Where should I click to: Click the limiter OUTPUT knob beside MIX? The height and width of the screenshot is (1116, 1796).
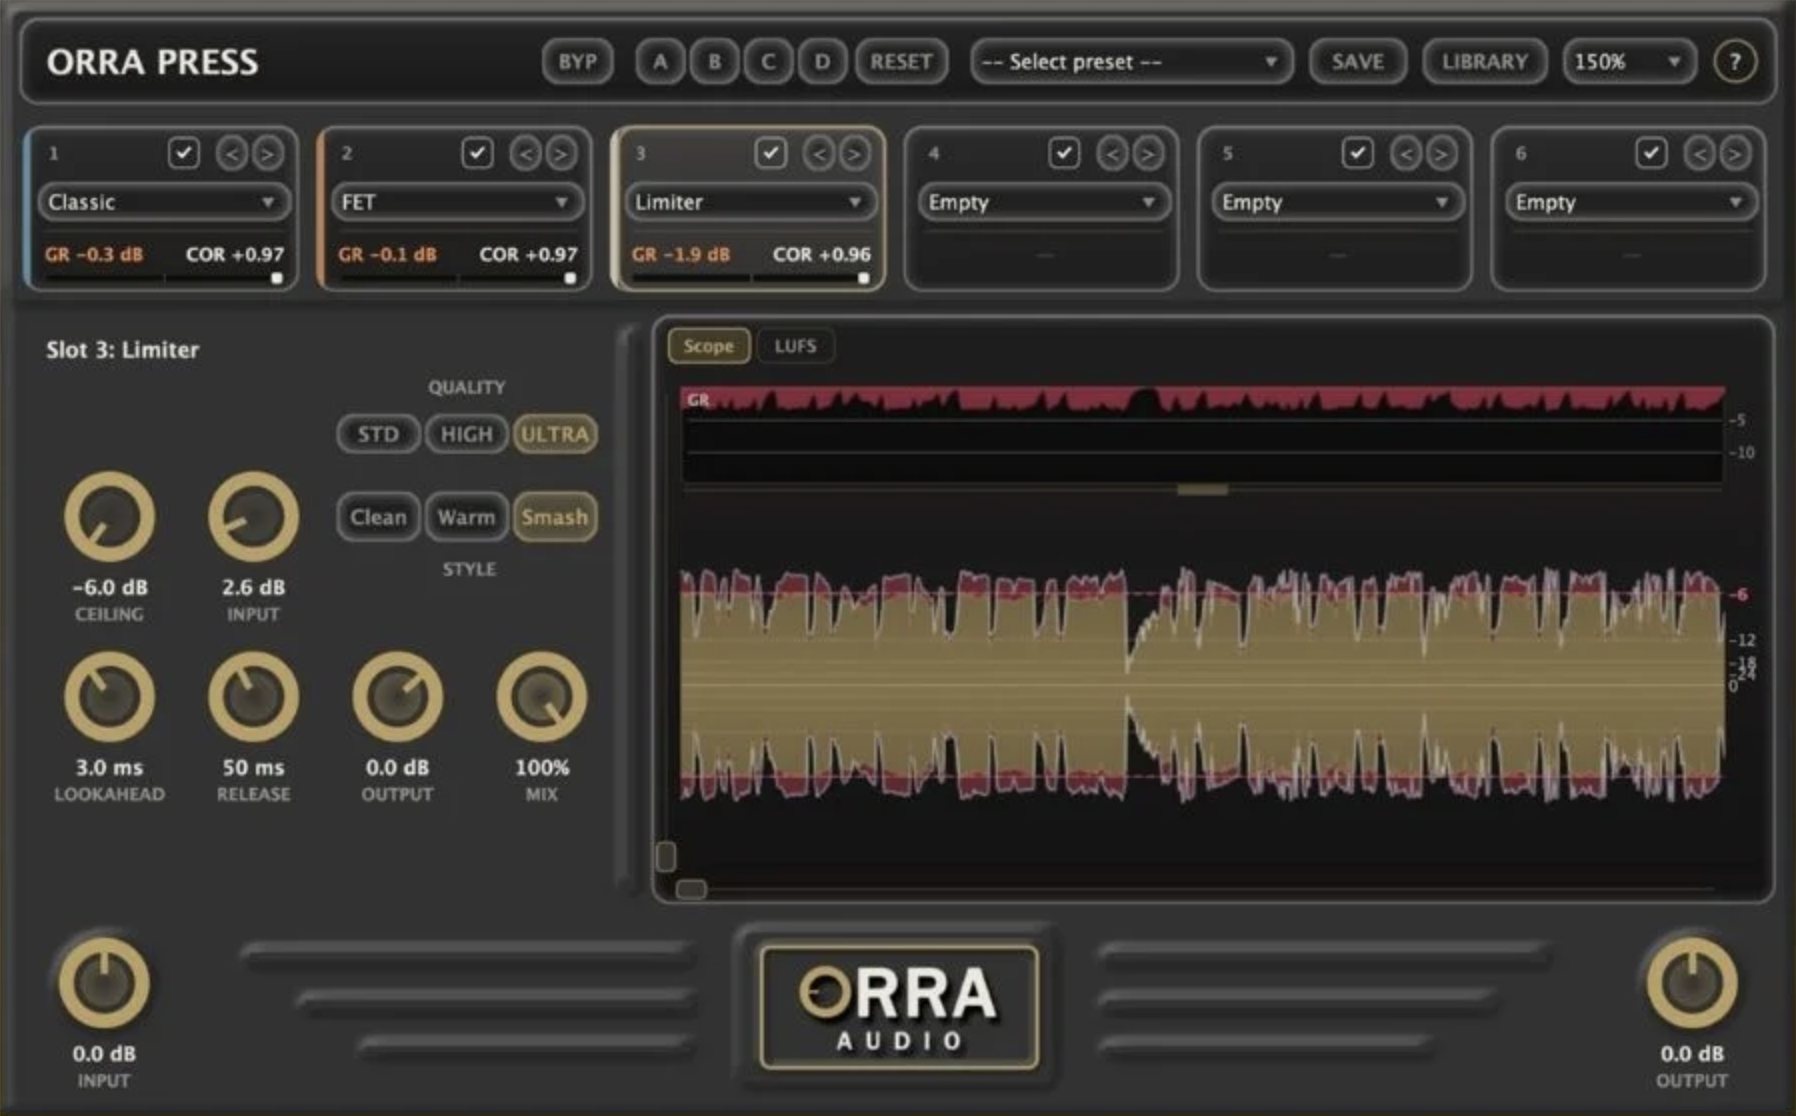398,697
